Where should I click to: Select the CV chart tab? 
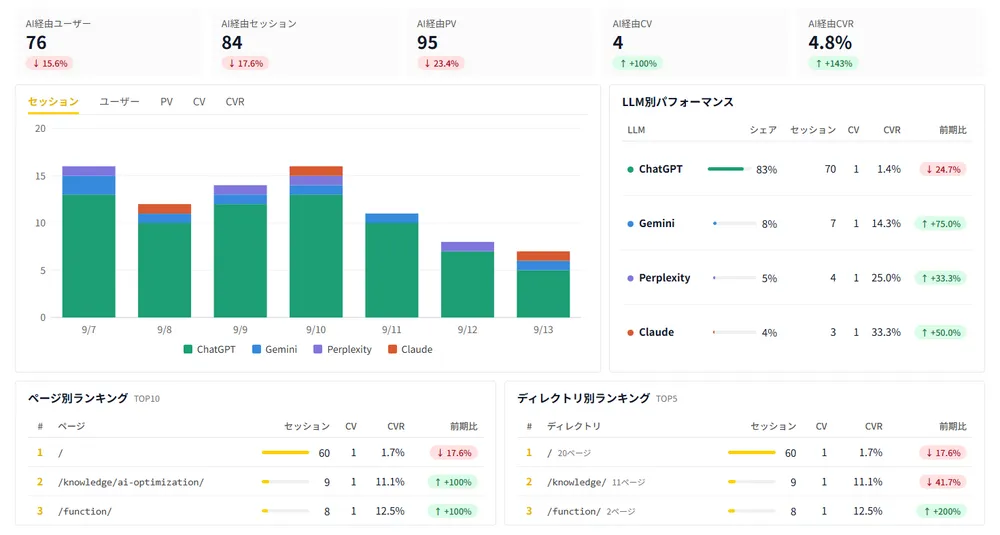199,101
